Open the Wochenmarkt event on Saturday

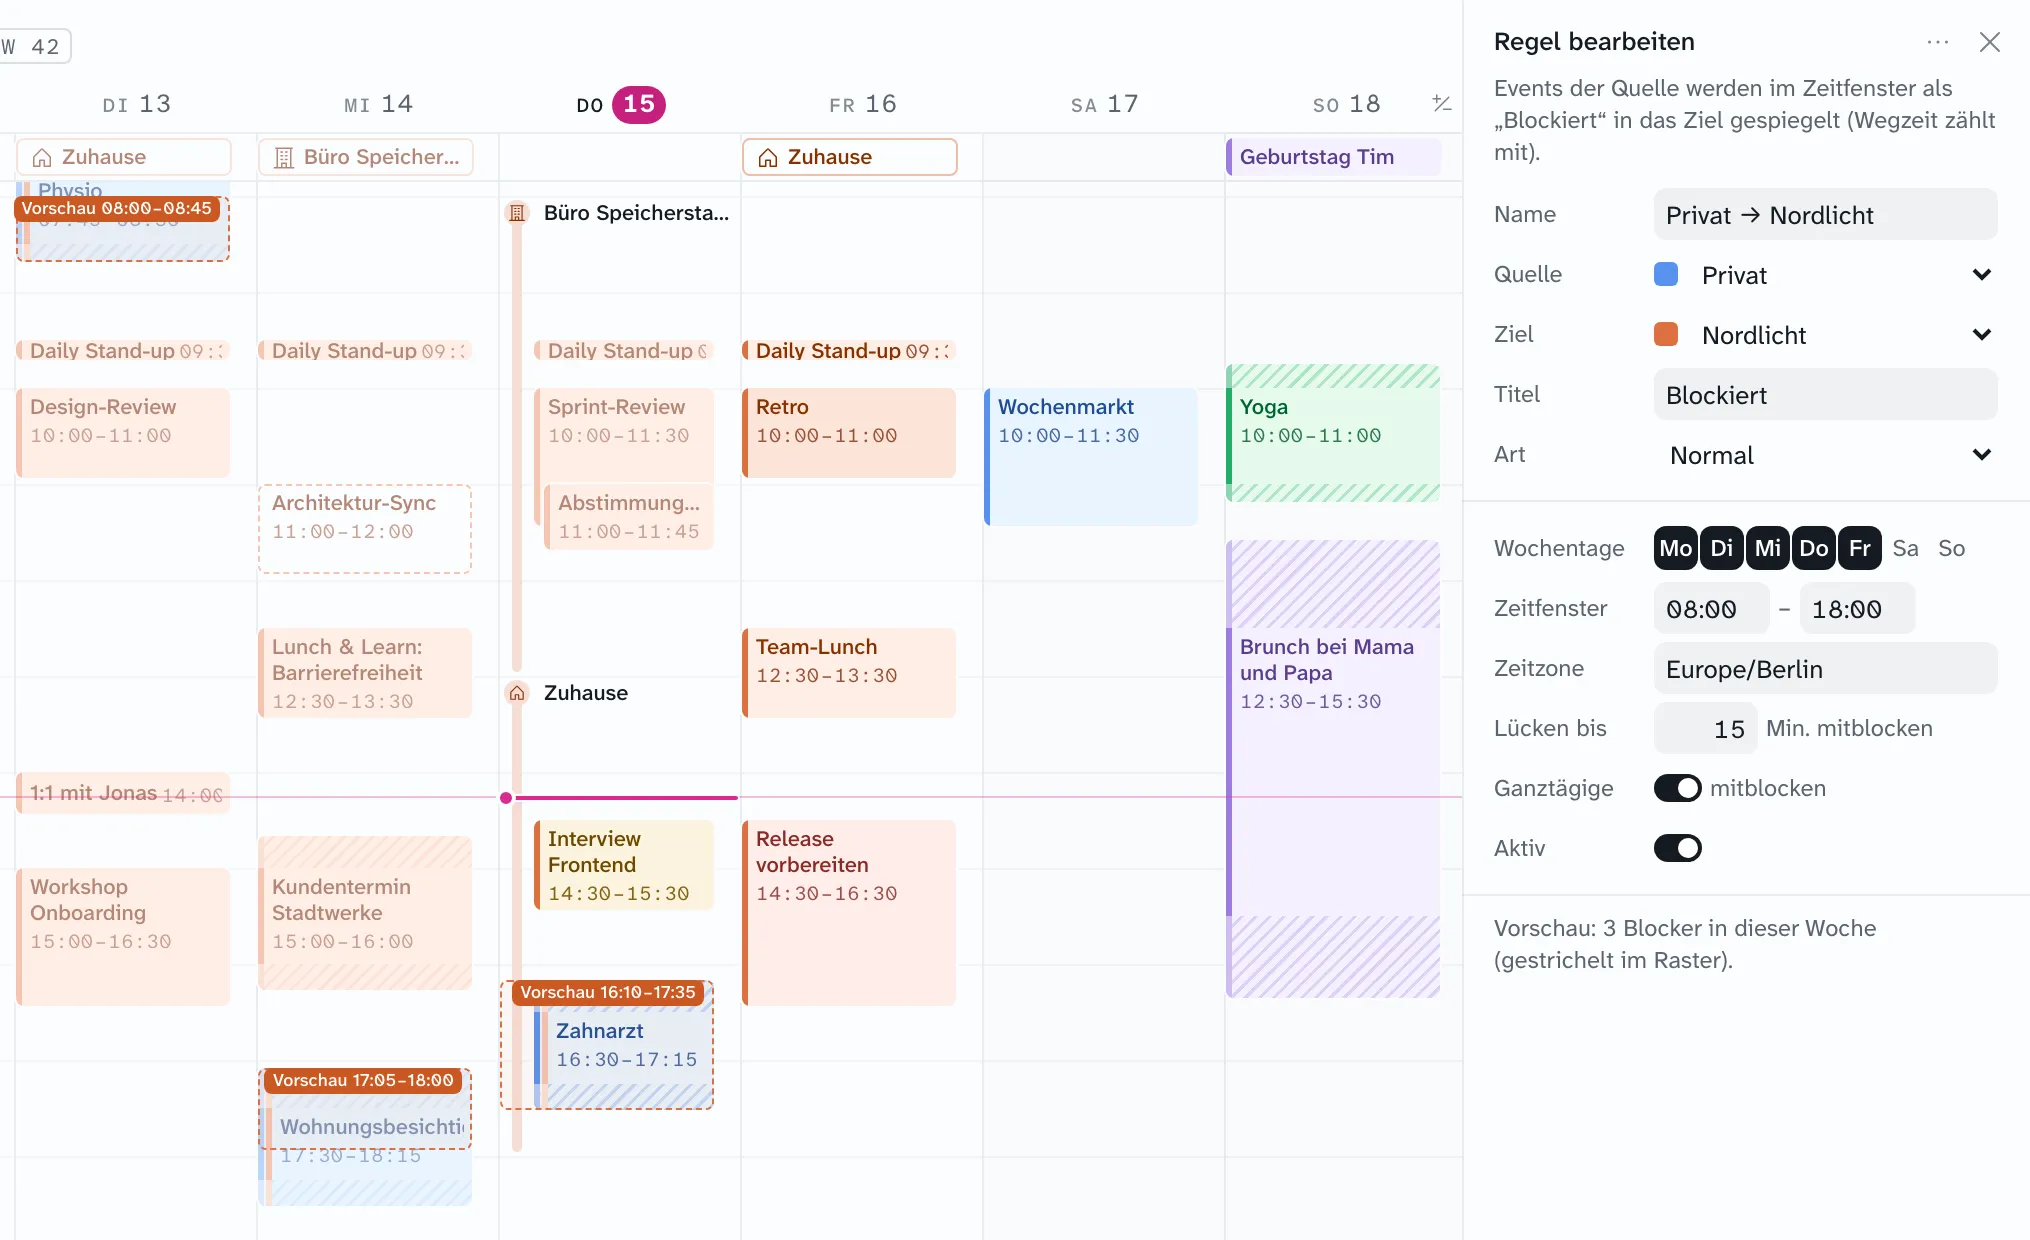pyautogui.click(x=1091, y=456)
